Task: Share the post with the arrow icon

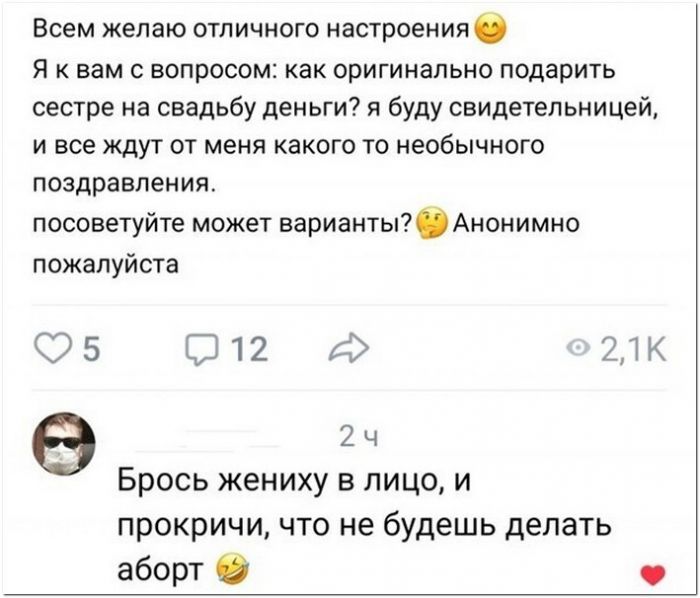Action: pyautogui.click(x=349, y=348)
